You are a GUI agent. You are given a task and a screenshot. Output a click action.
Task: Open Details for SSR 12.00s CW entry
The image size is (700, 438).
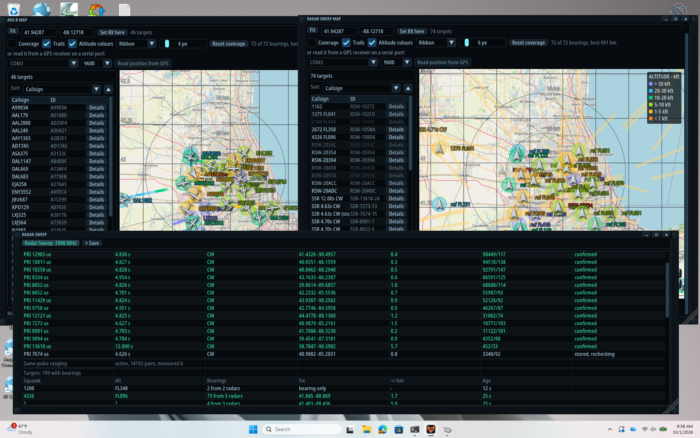point(396,199)
